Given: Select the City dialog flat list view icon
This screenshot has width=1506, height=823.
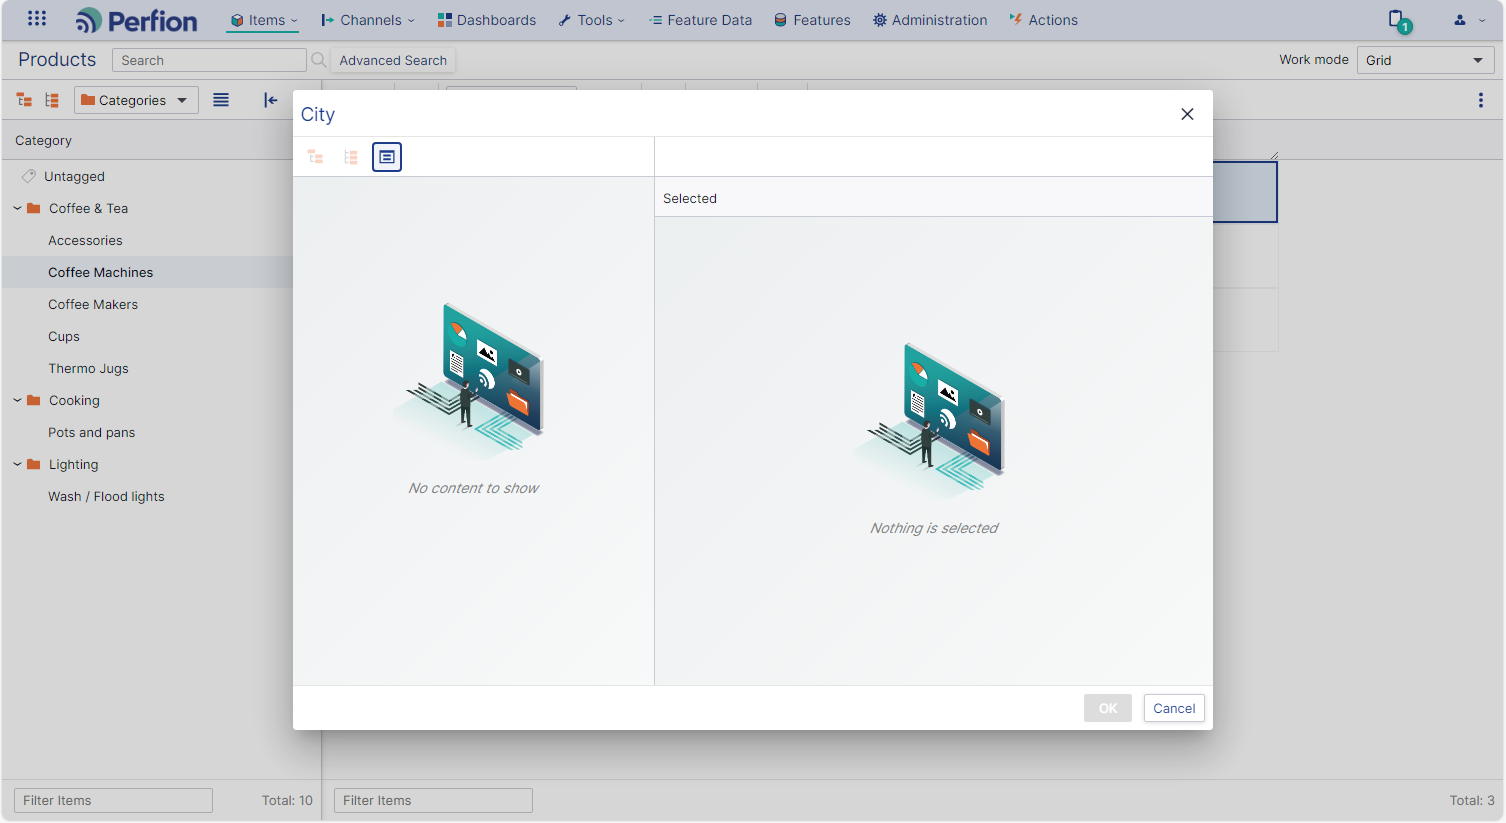Looking at the screenshot, I should [x=387, y=157].
